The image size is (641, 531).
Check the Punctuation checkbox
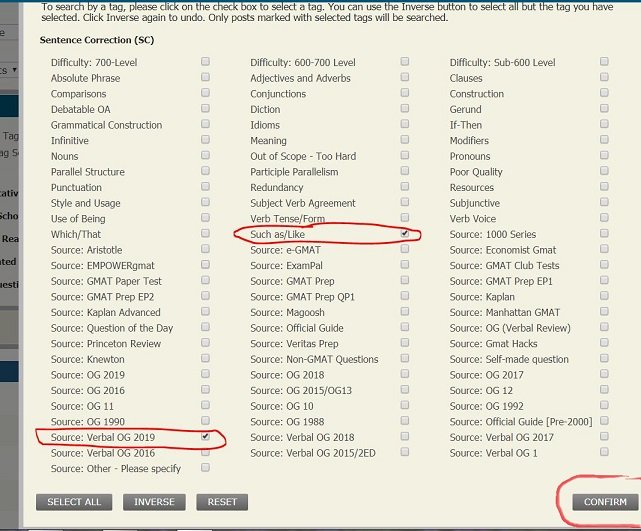(205, 186)
